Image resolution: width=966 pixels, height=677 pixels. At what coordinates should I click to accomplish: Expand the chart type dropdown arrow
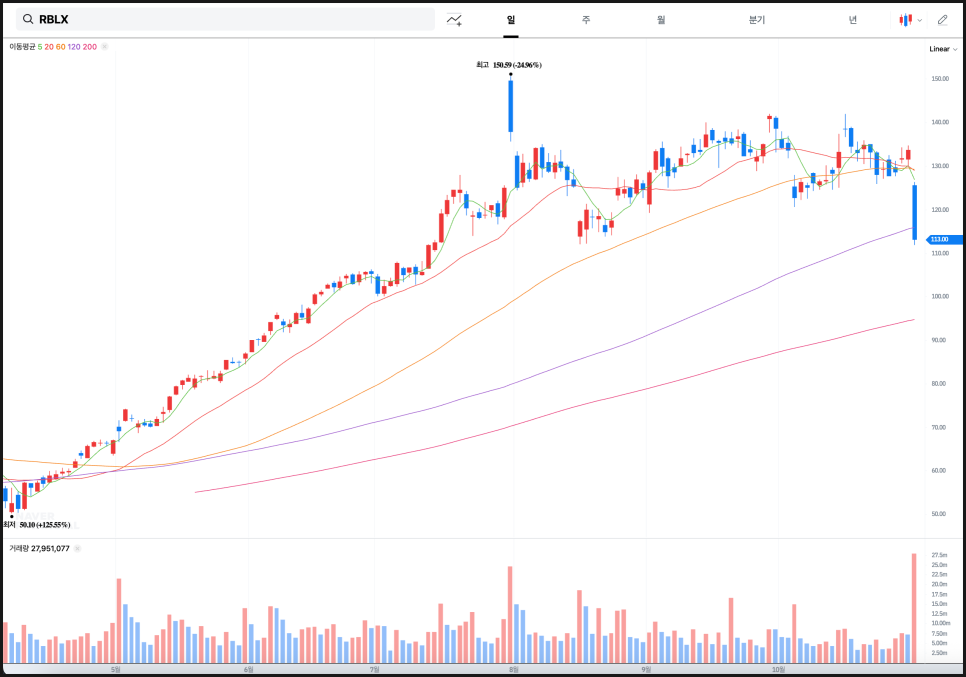(x=919, y=19)
